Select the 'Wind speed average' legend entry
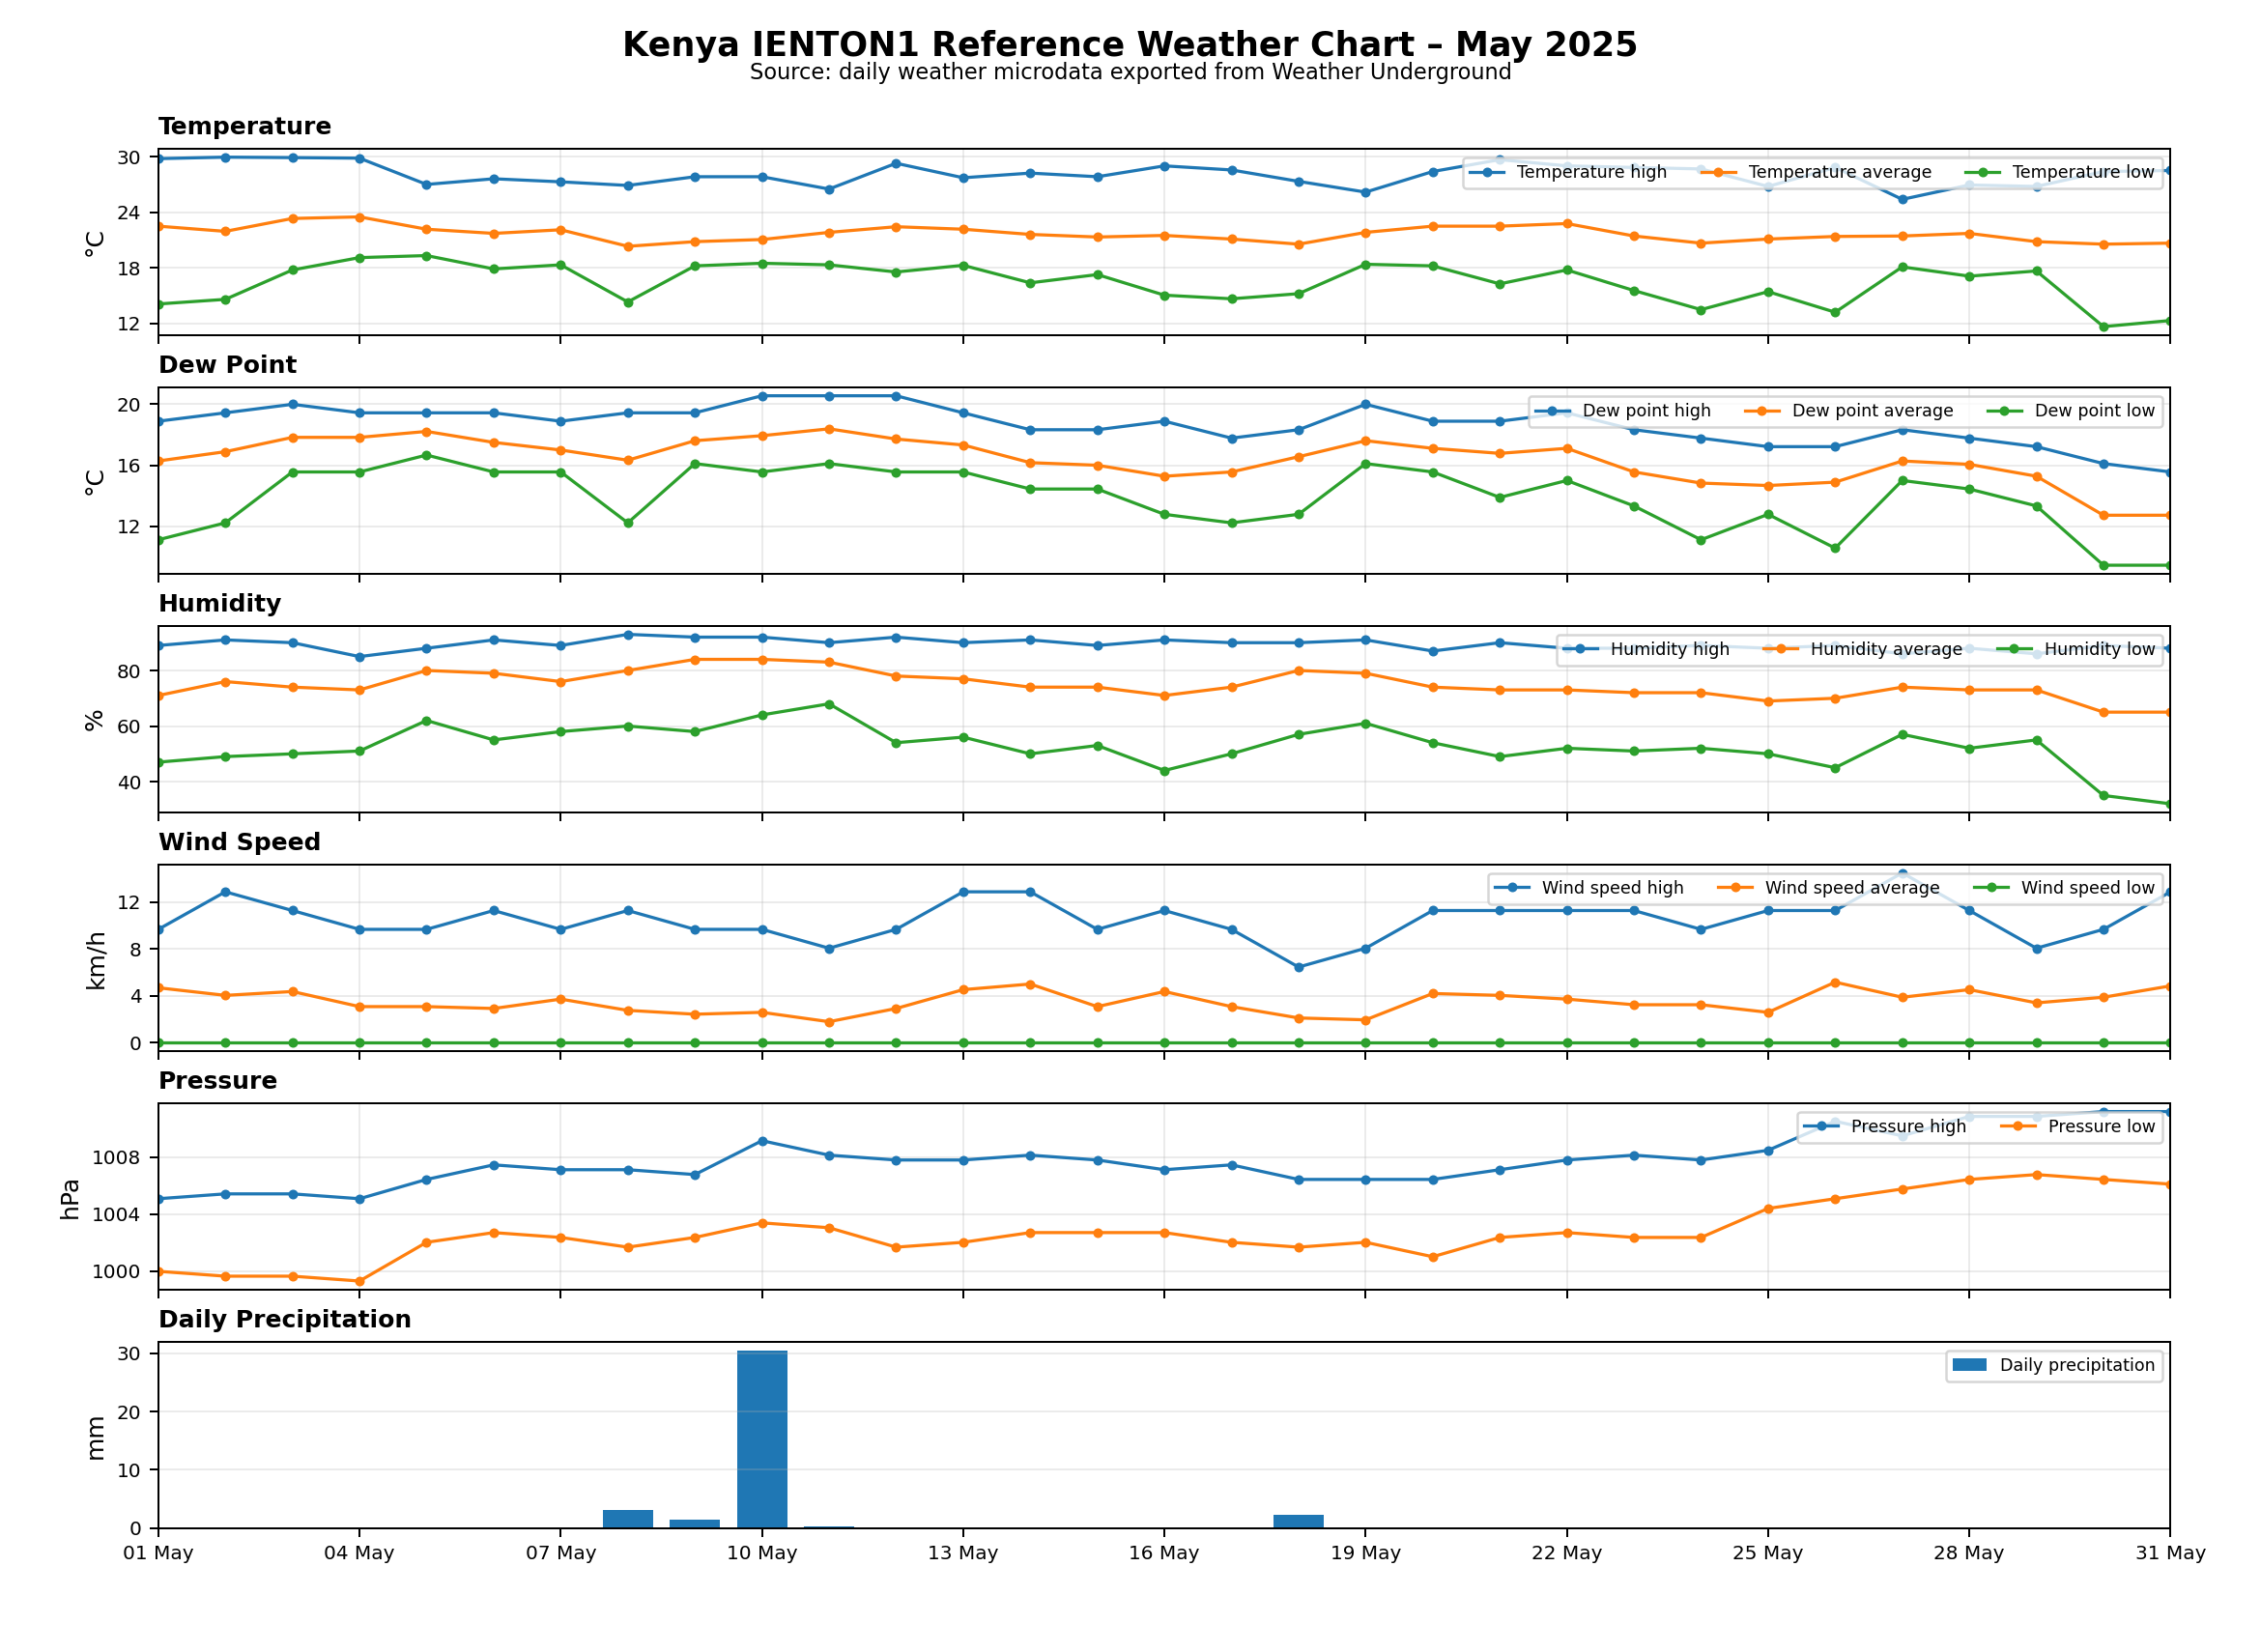 pyautogui.click(x=1828, y=889)
